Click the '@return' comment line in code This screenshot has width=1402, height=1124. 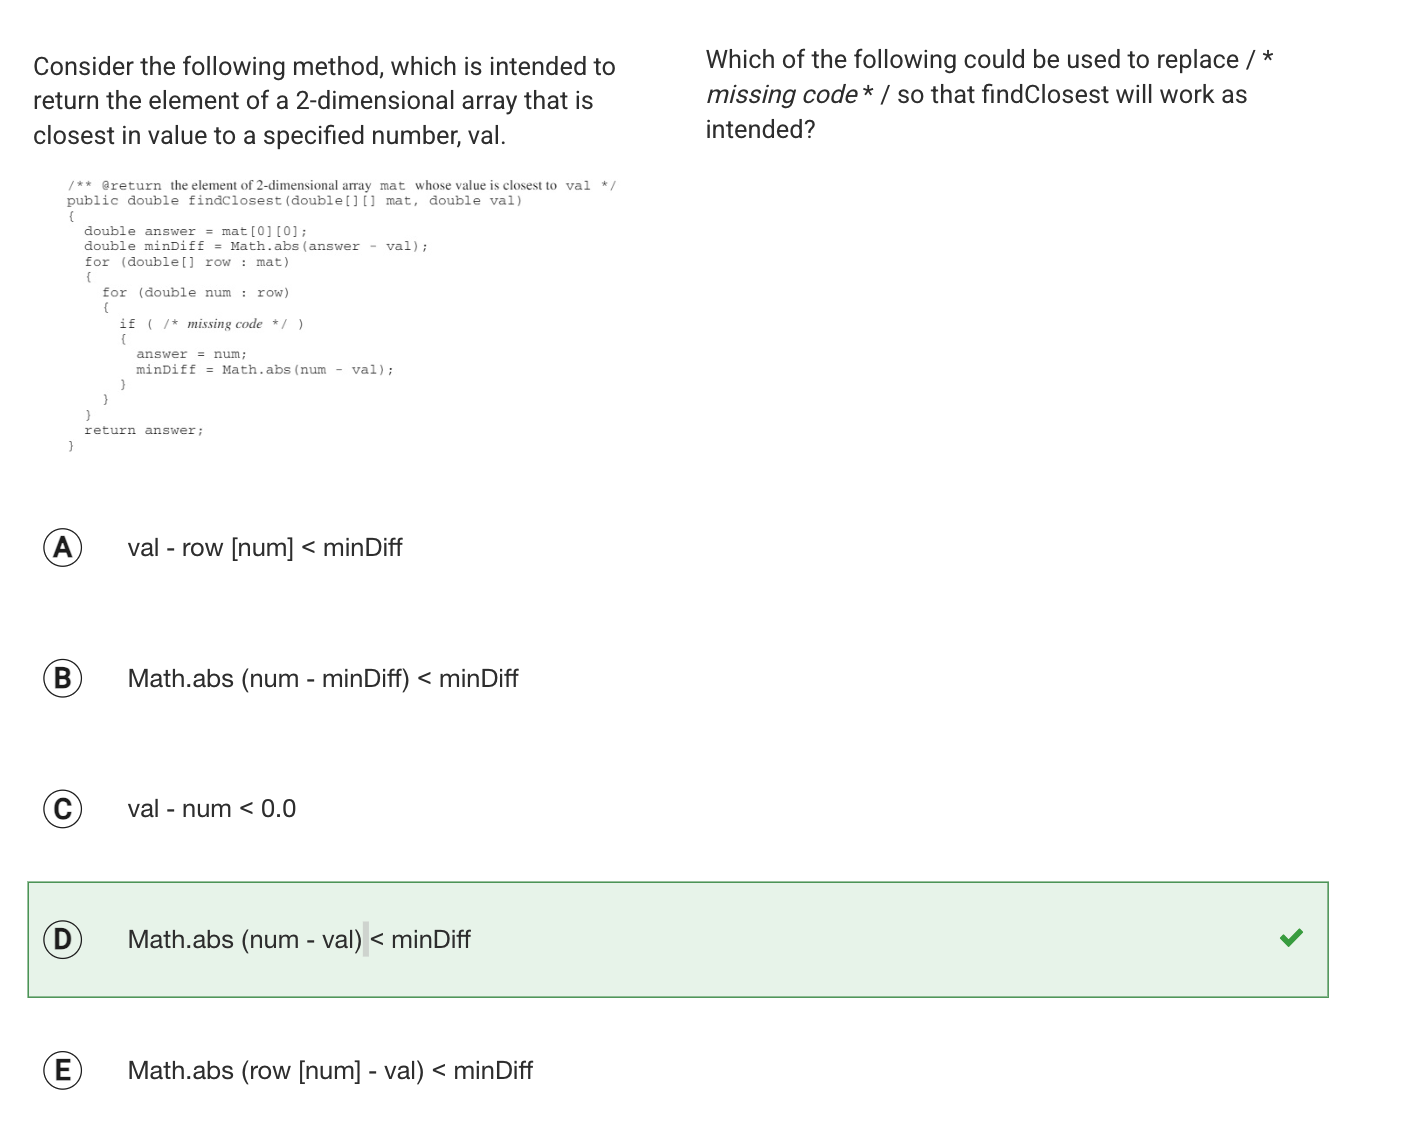coord(342,185)
